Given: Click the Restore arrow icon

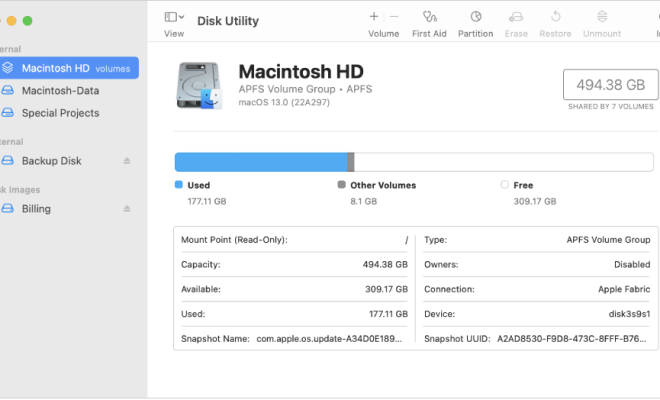Looking at the screenshot, I should [556, 17].
